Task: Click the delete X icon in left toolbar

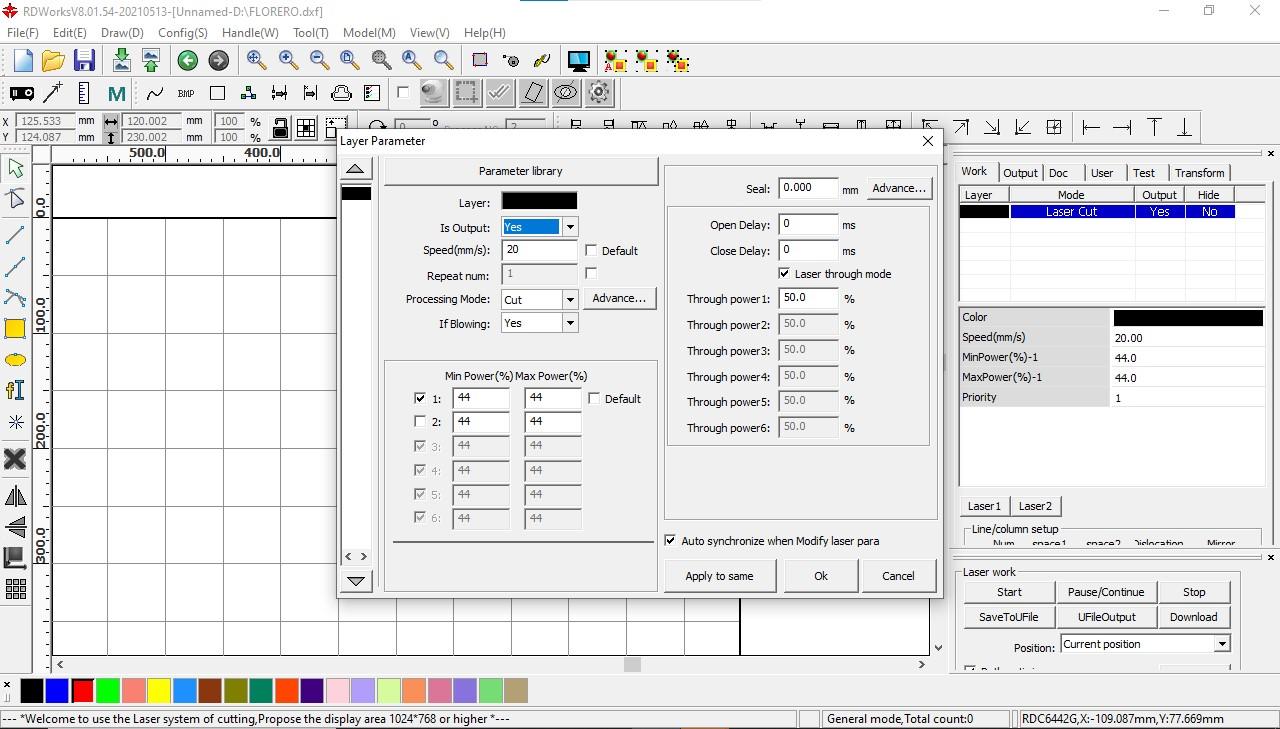Action: pos(15,459)
